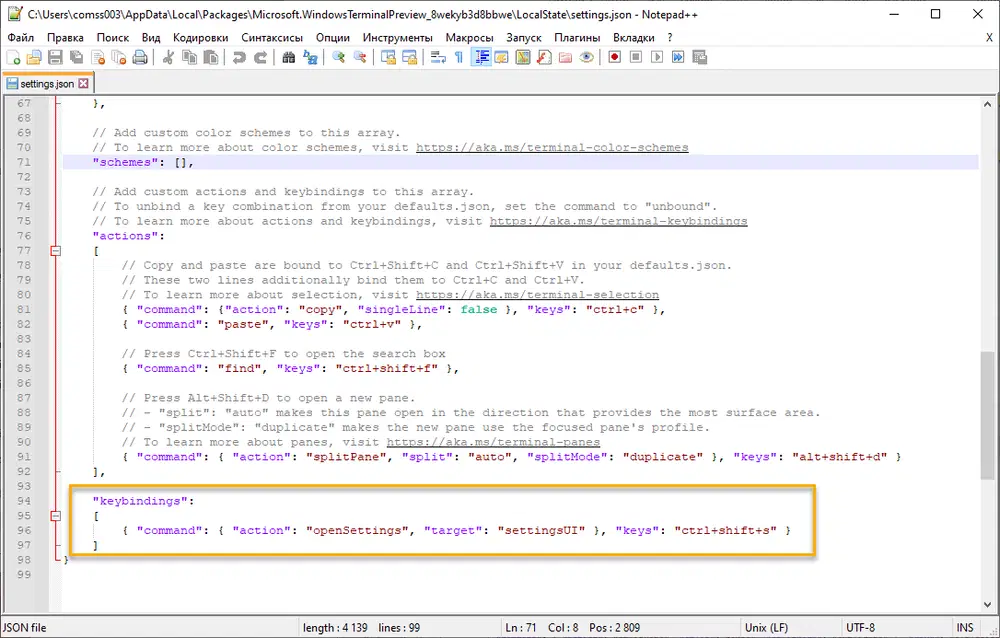
Task: Collapse the "actions" array fold marker
Action: pyautogui.click(x=56, y=251)
